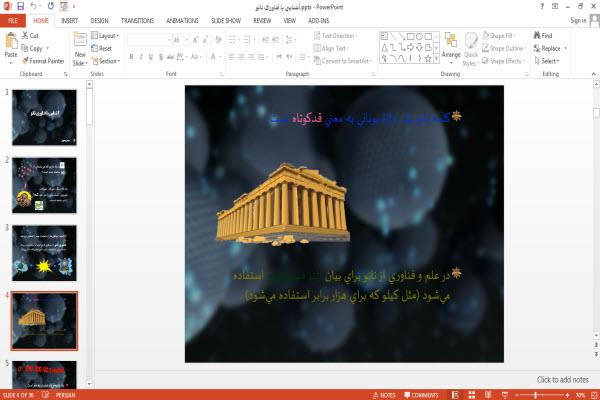Image resolution: width=600 pixels, height=400 pixels.
Task: Toggle Underline formatting
Action: (x=151, y=57)
